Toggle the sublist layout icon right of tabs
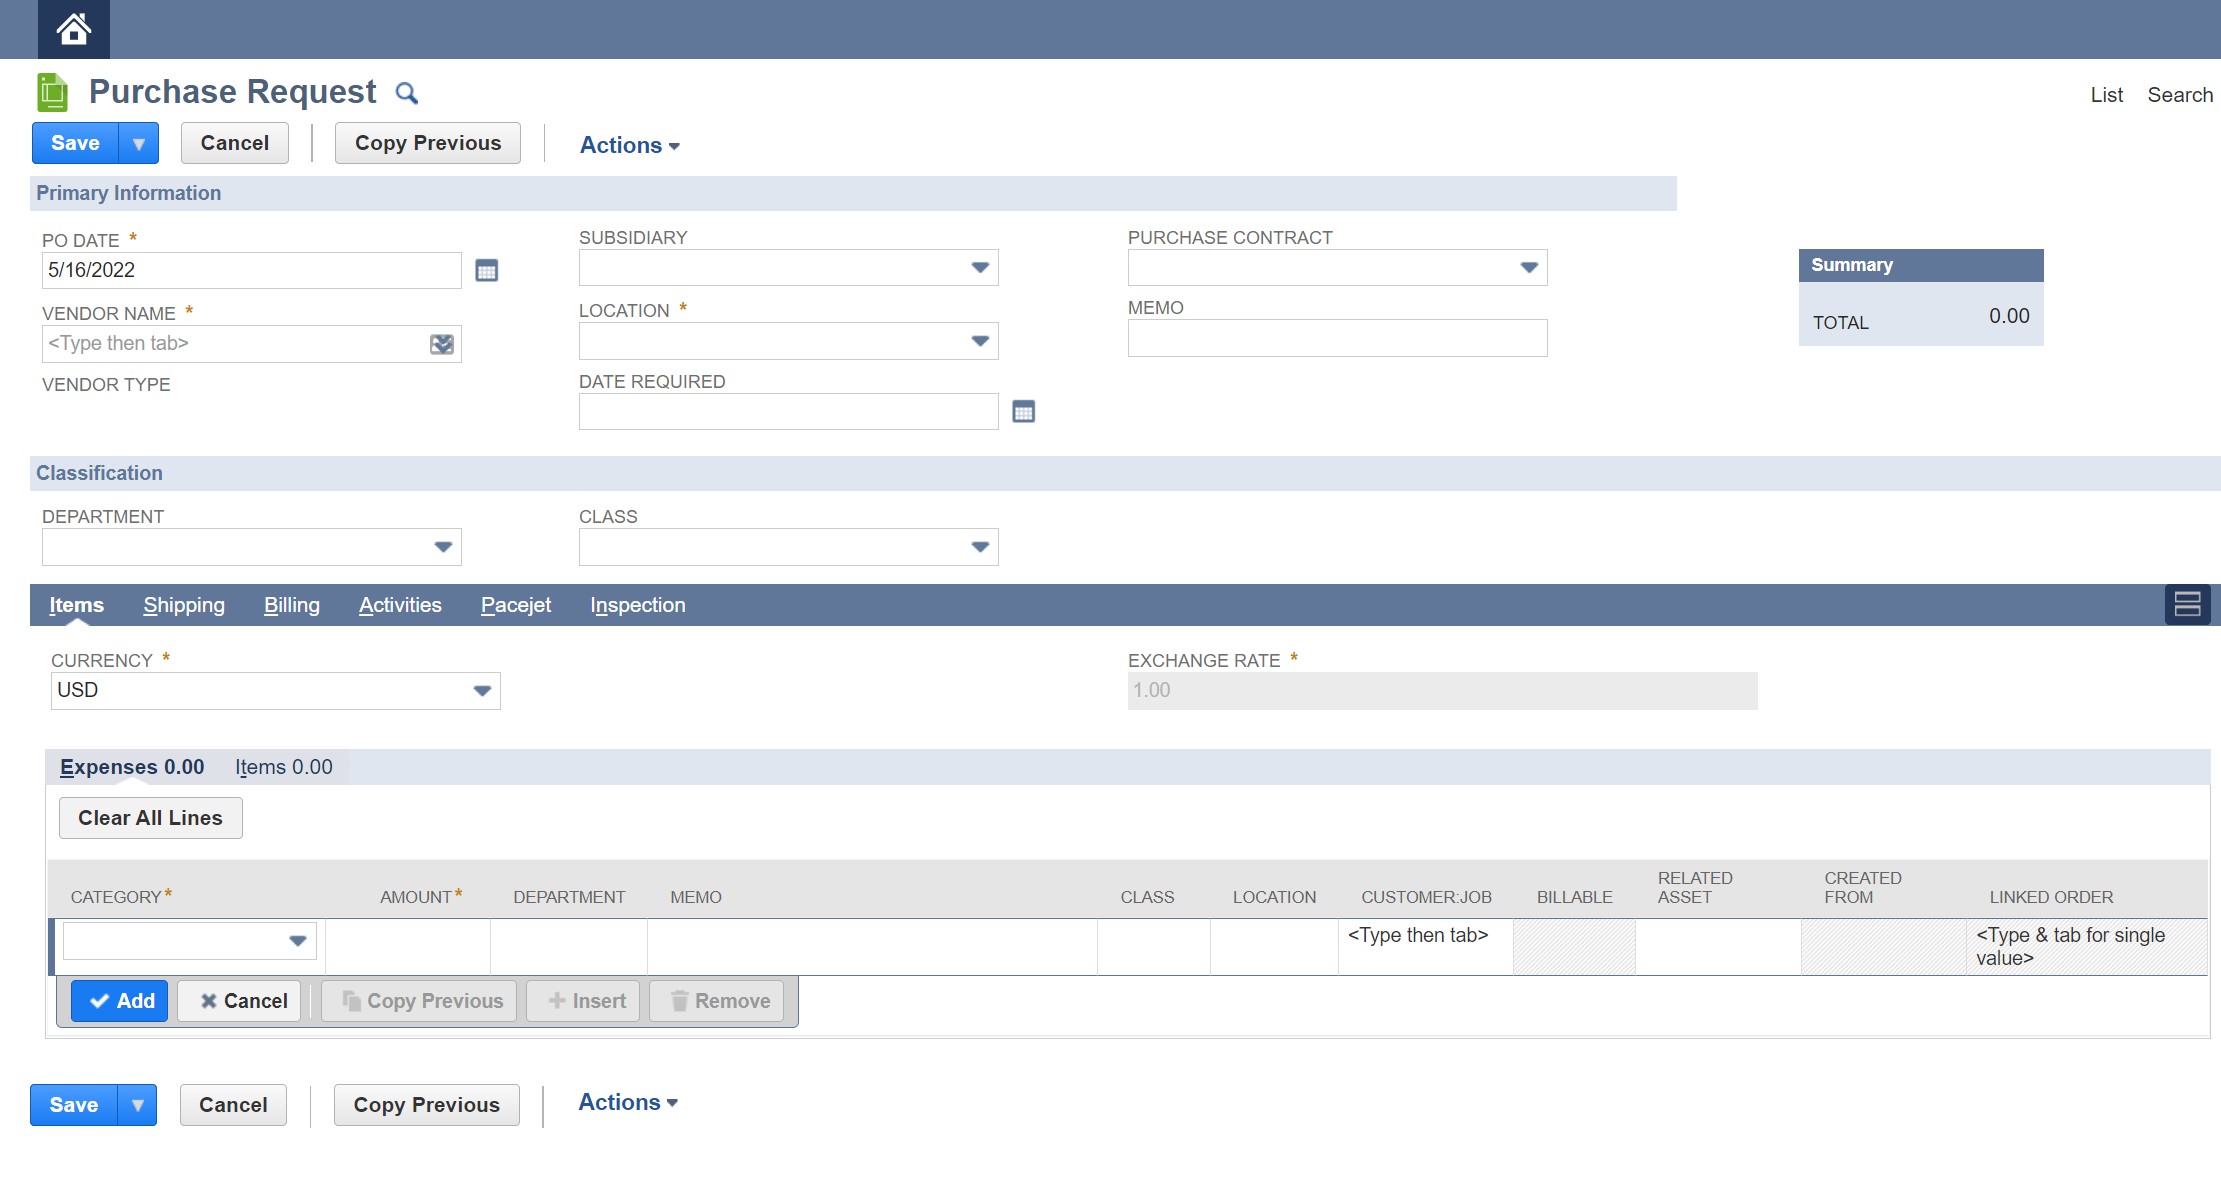Screen dimensions: 2221x1203 point(2188,604)
